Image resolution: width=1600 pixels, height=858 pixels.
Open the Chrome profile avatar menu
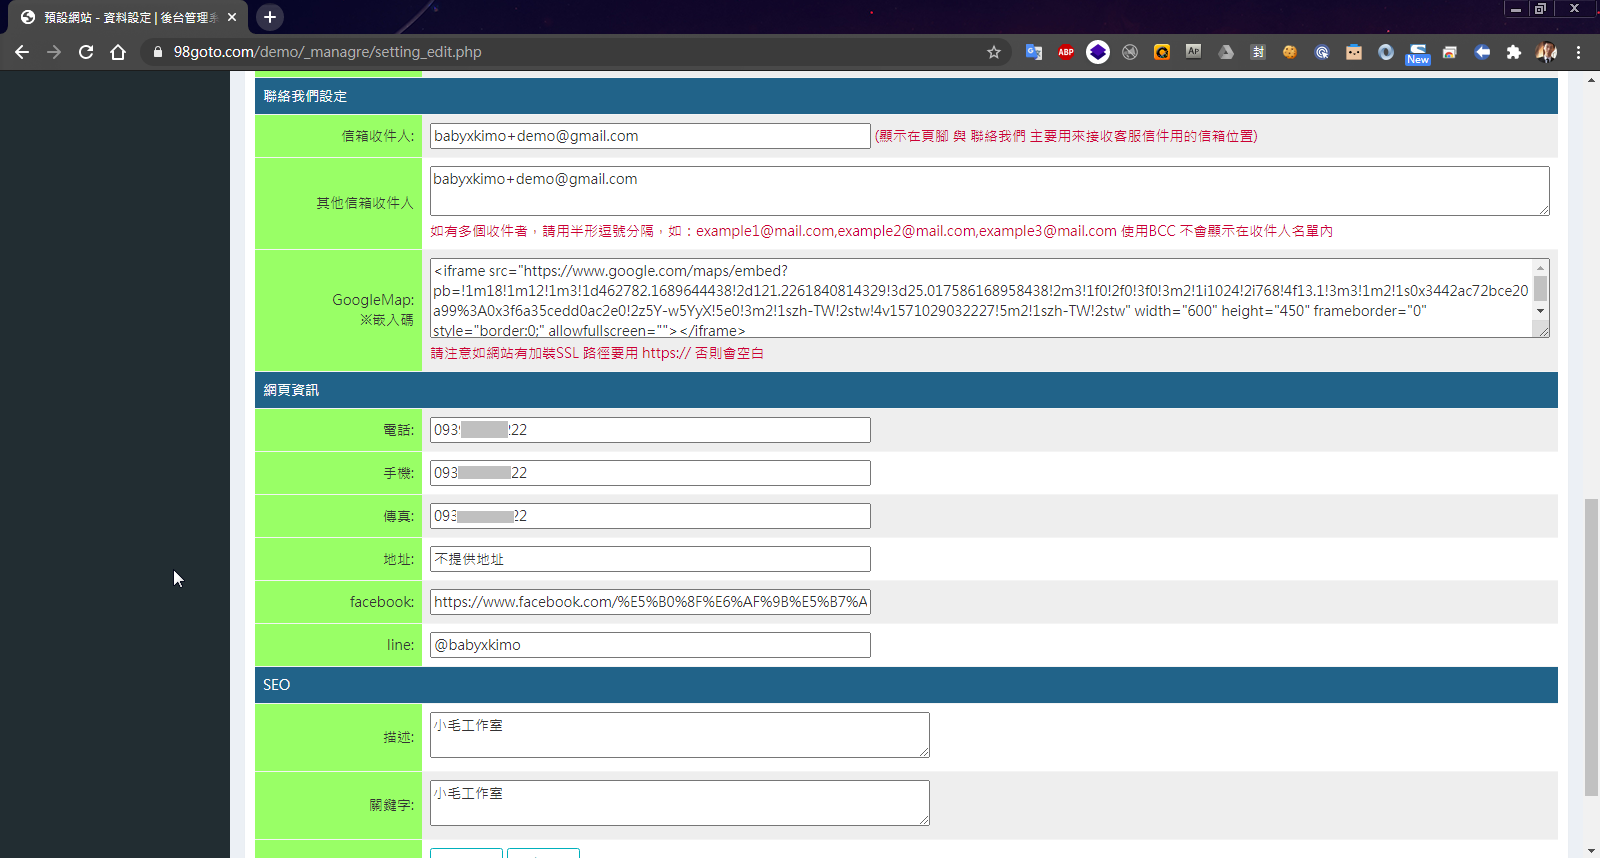click(x=1546, y=52)
